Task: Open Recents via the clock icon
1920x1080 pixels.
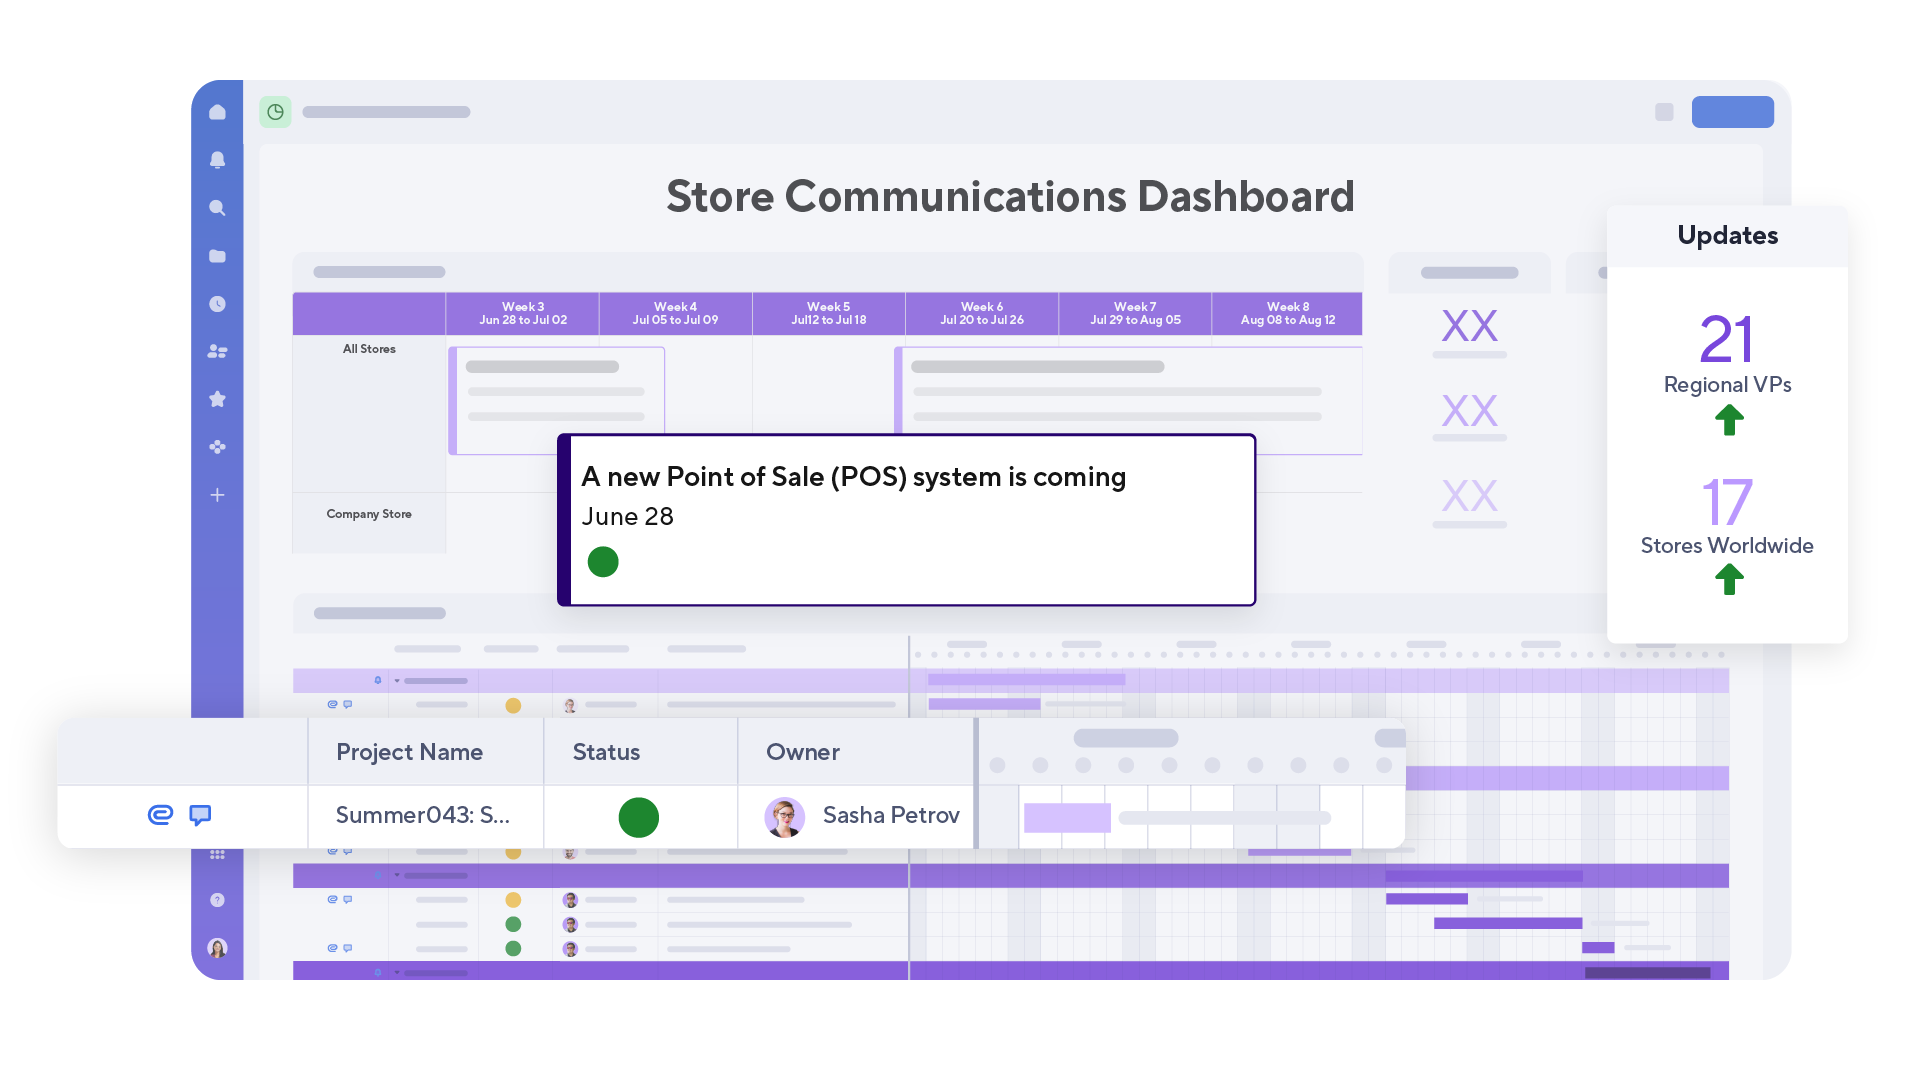Action: tap(217, 304)
